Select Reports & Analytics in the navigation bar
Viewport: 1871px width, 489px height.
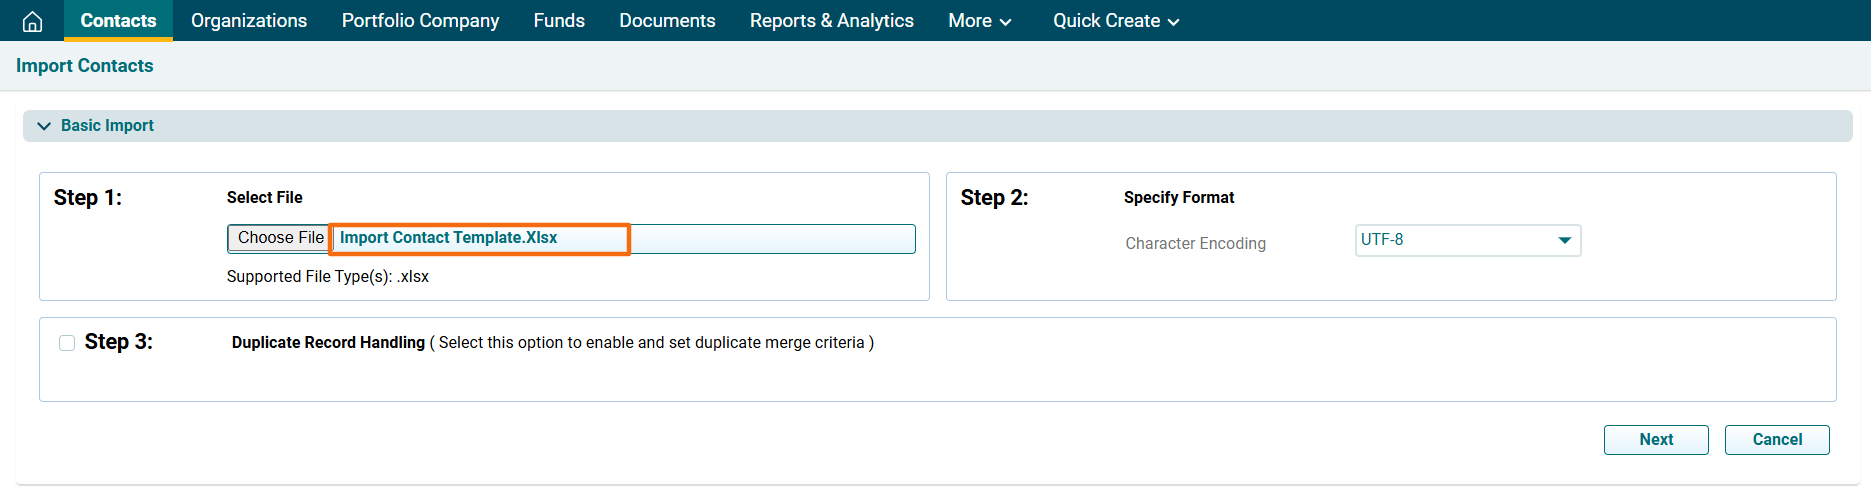(x=831, y=21)
